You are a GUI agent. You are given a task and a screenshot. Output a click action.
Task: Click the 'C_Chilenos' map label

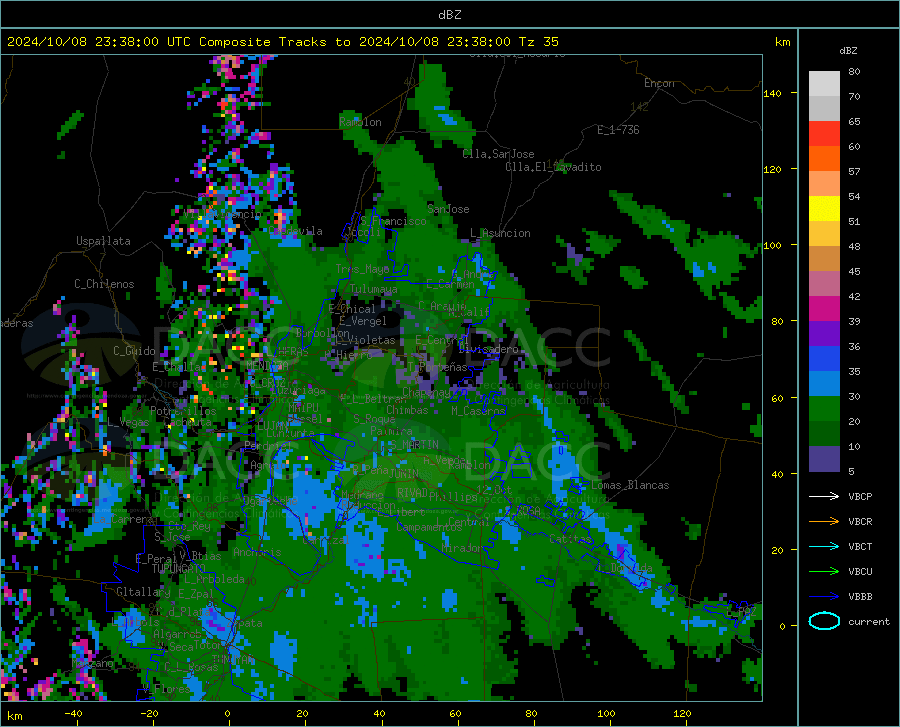(x=104, y=284)
